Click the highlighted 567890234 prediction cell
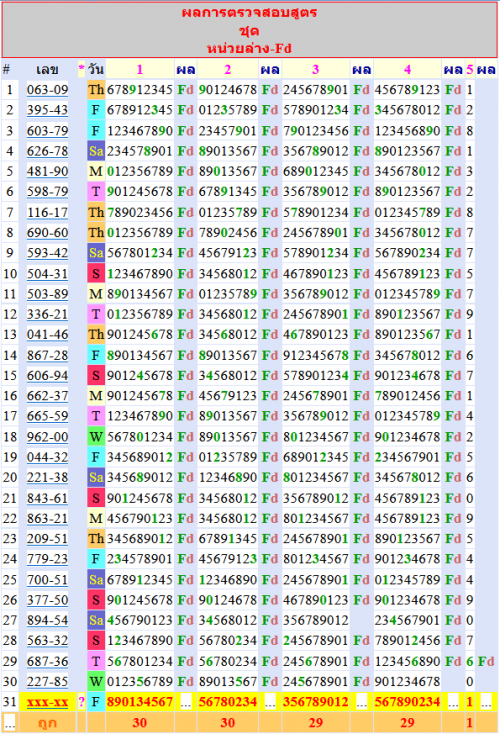The height and width of the screenshot is (734, 500). (x=407, y=702)
